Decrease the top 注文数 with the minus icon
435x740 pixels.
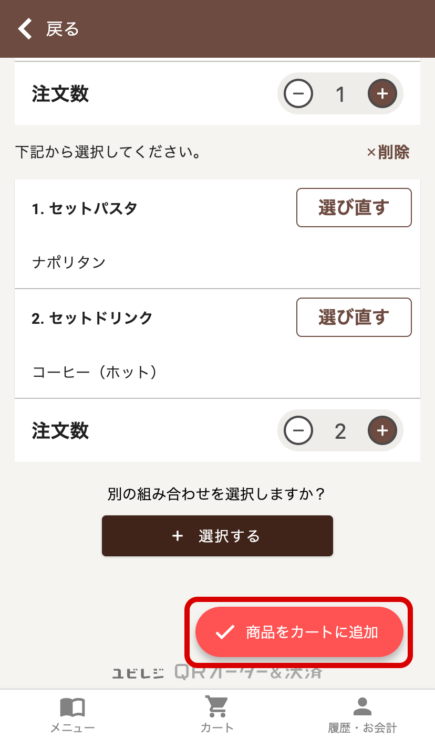(x=298, y=93)
